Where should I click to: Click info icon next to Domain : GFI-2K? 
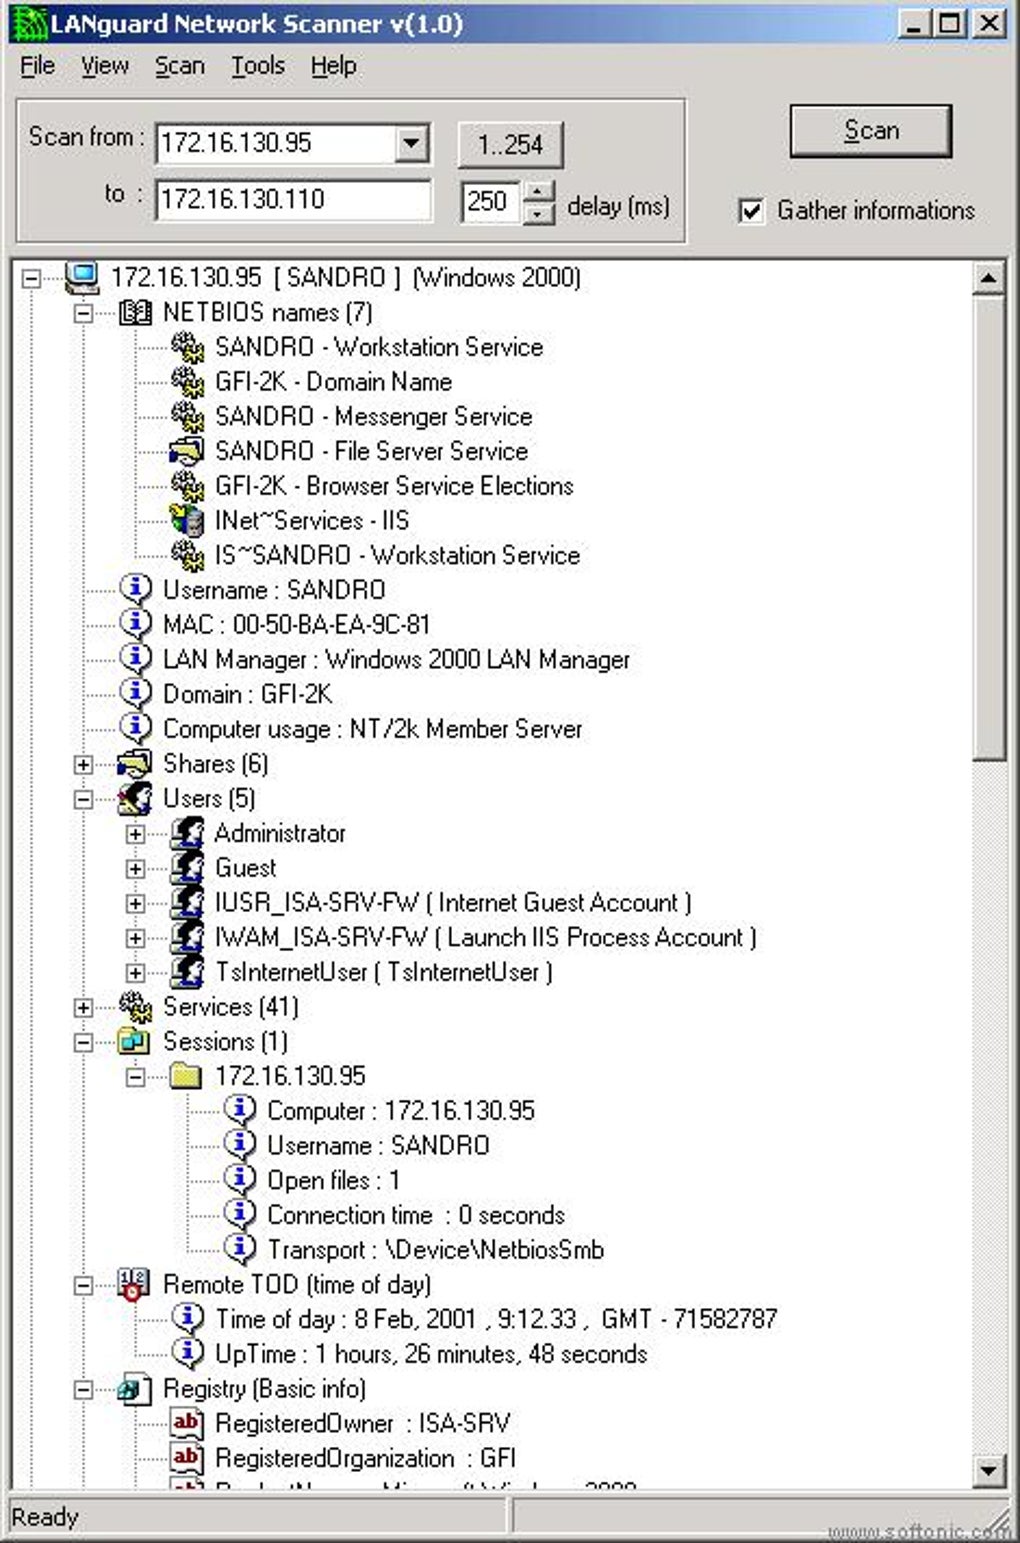point(135,693)
